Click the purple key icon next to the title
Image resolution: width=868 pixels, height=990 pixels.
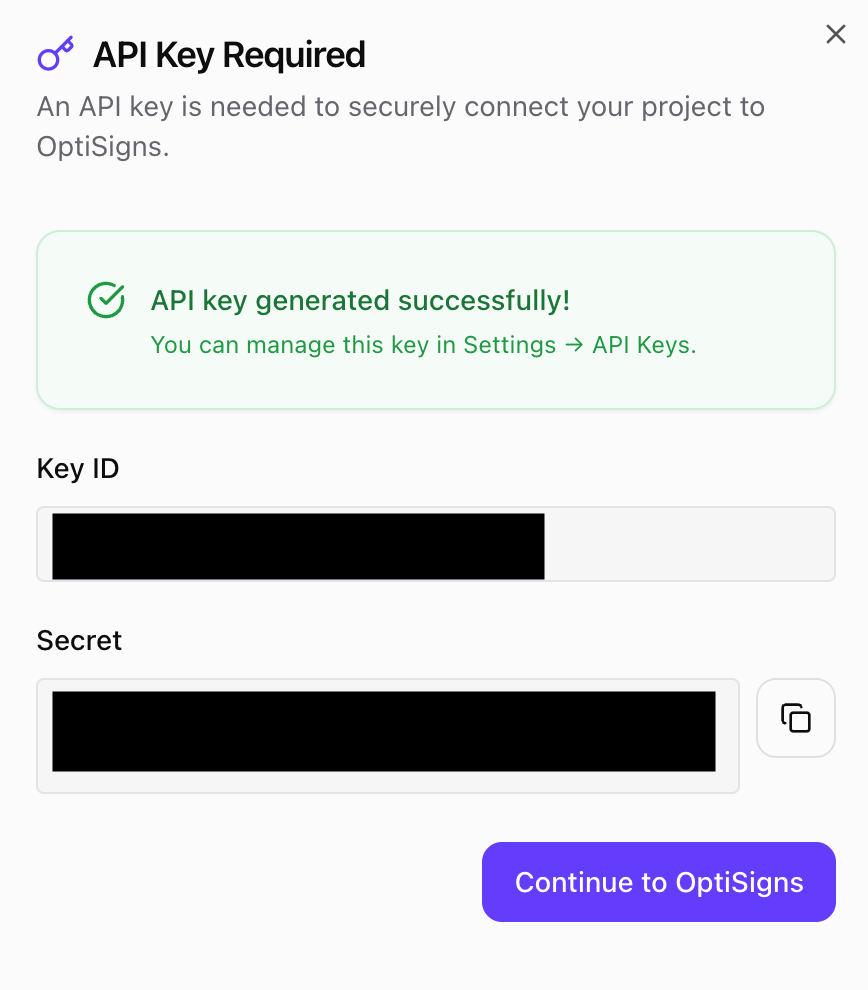coord(55,54)
